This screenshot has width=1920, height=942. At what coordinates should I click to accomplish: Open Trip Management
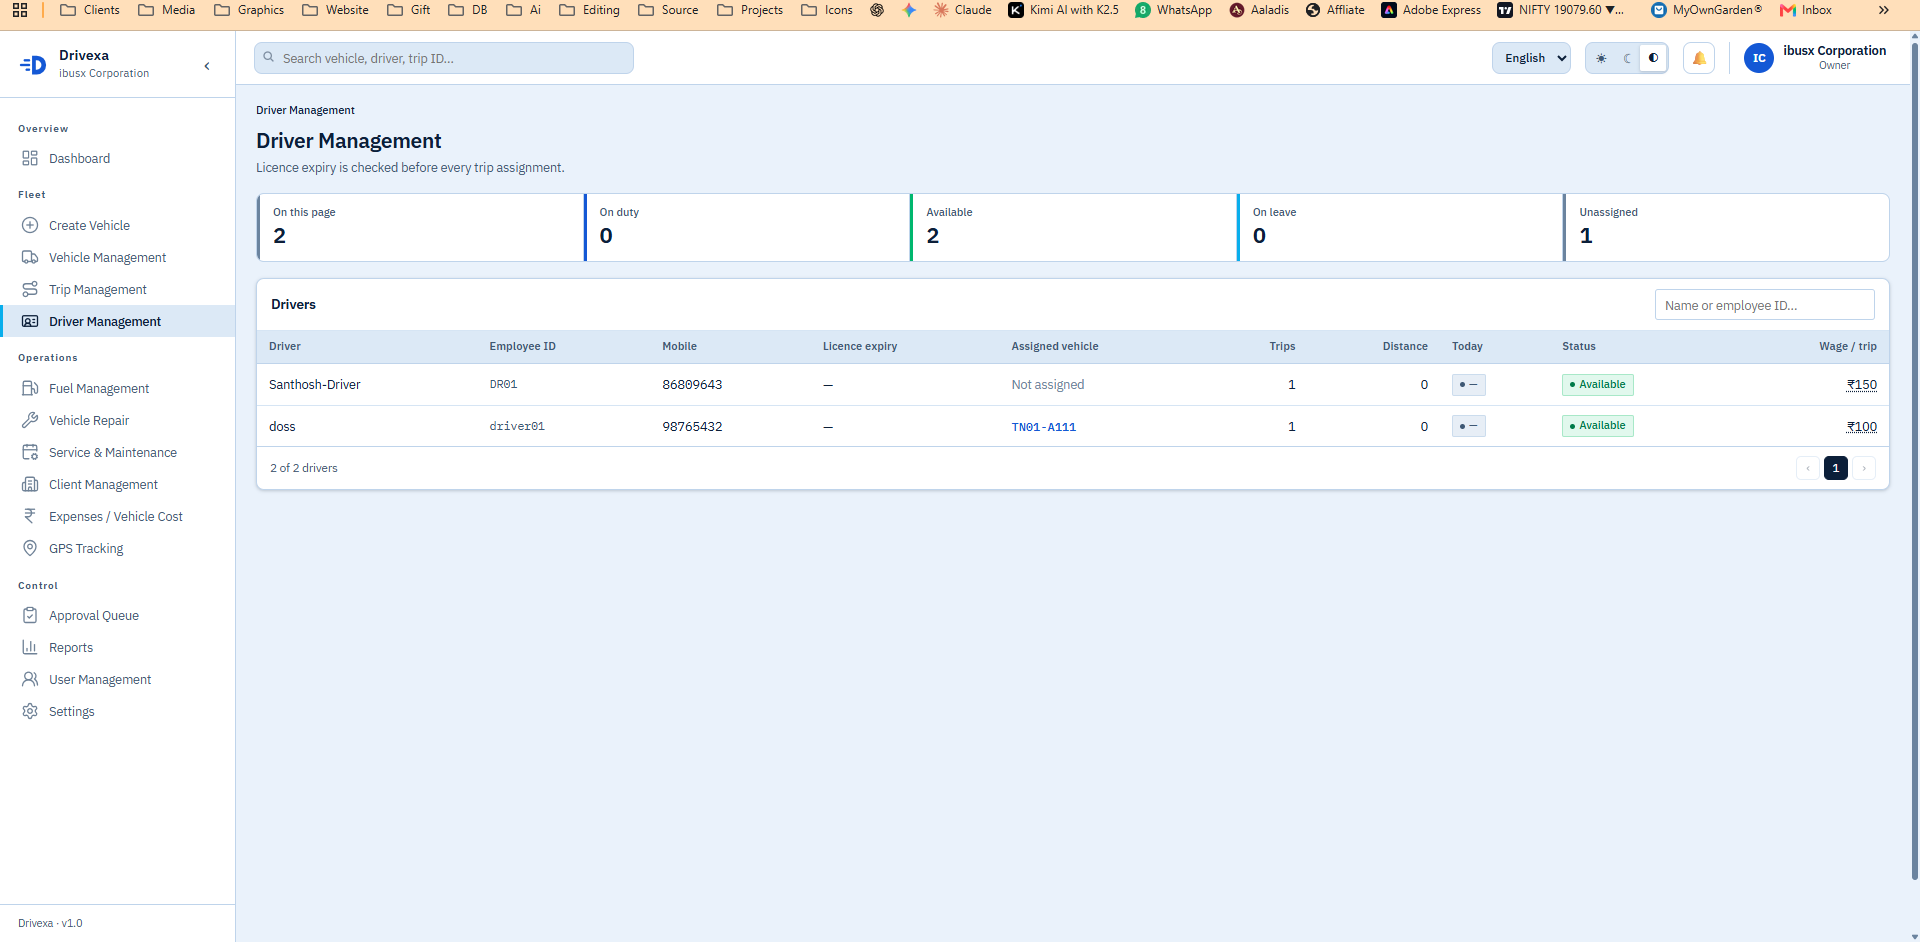click(117, 289)
